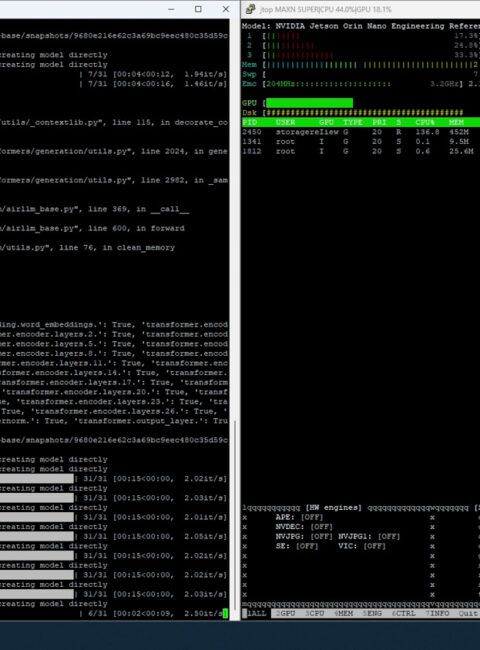
Task: Click the 6/31 progress line at 2.50it/s
Action: pyautogui.click(x=153, y=614)
